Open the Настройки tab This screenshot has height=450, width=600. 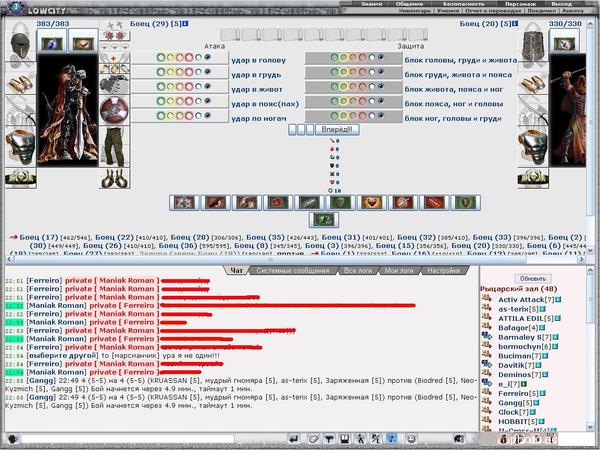coord(443,270)
